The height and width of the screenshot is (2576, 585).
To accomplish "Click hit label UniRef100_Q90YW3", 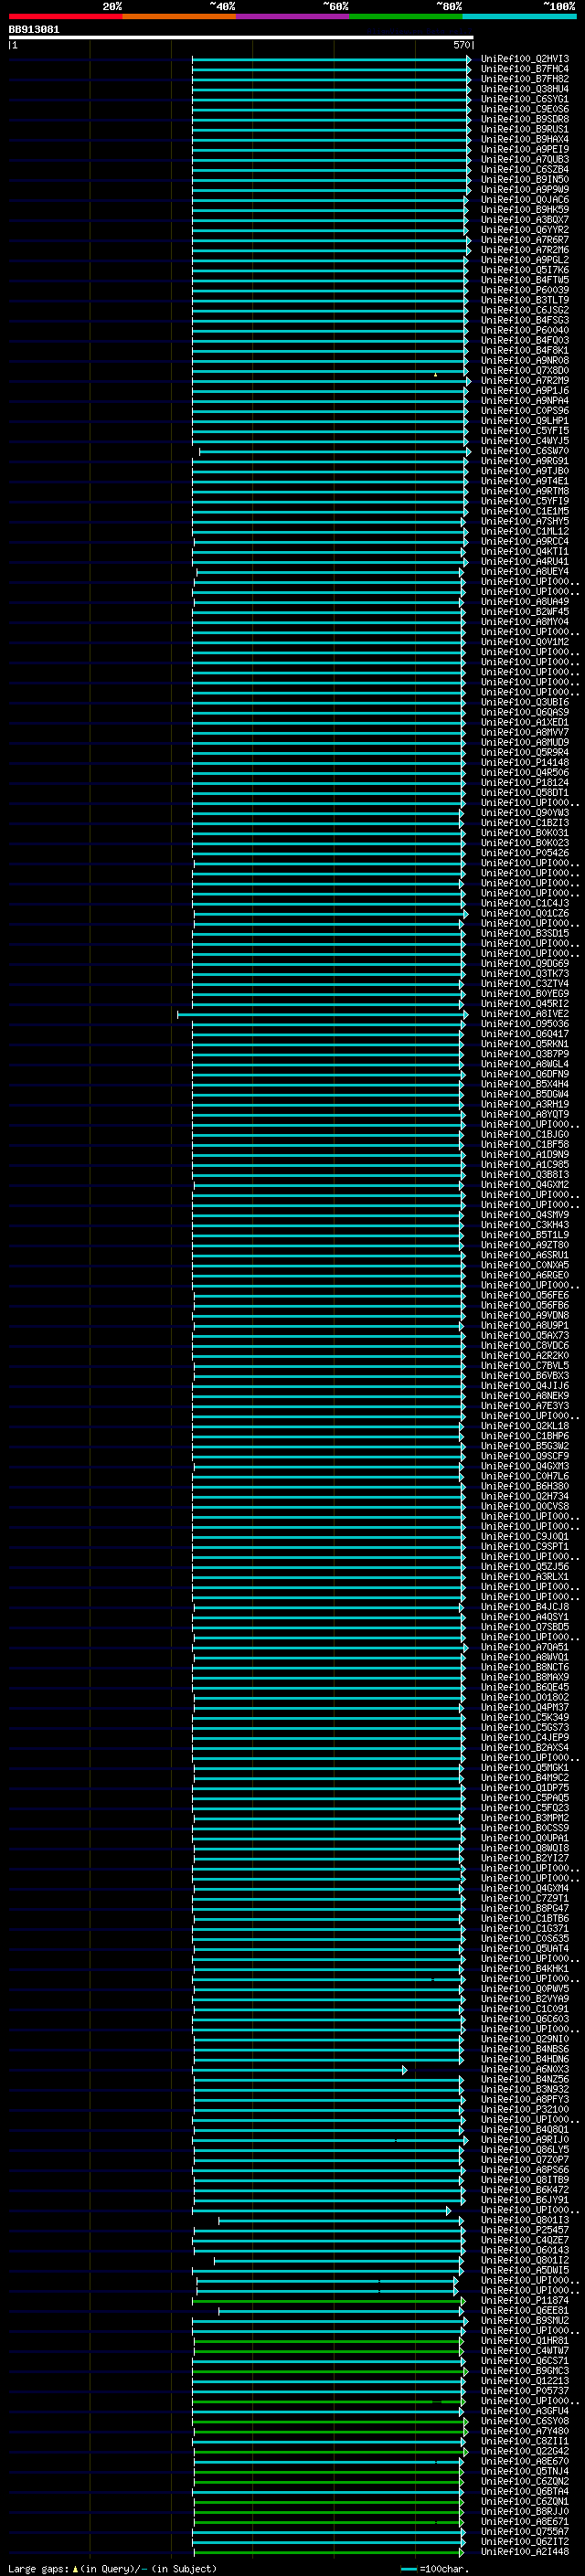I will click(x=525, y=813).
